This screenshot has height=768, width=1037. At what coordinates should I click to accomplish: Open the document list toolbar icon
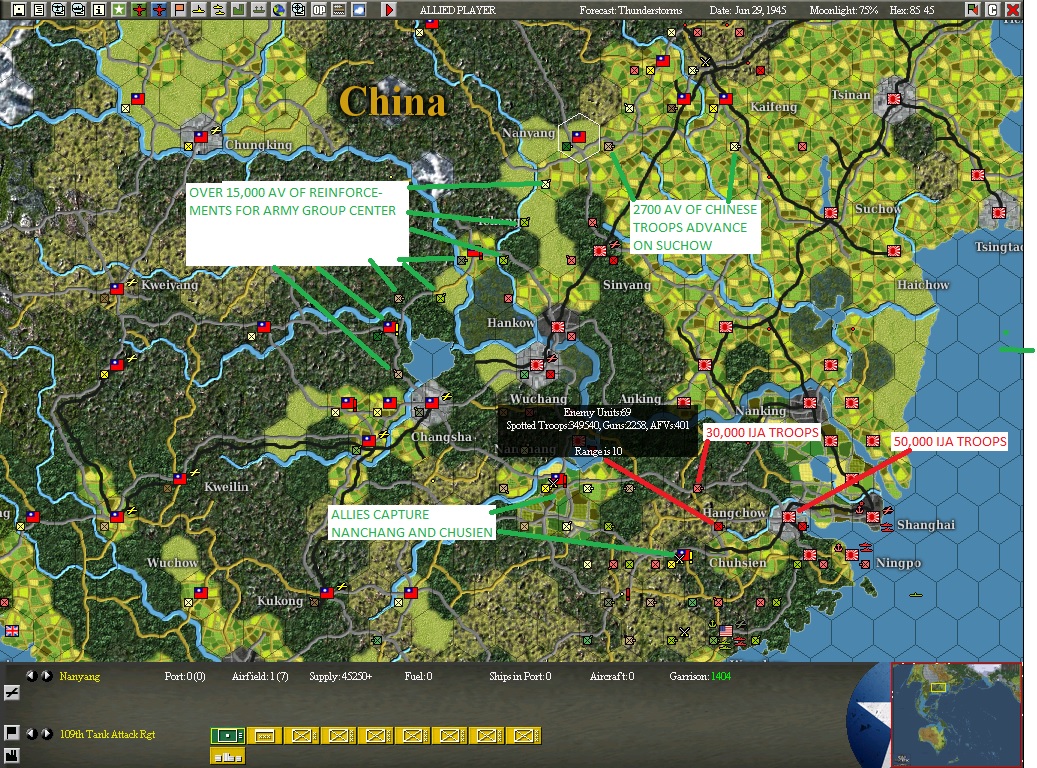[x=39, y=9]
